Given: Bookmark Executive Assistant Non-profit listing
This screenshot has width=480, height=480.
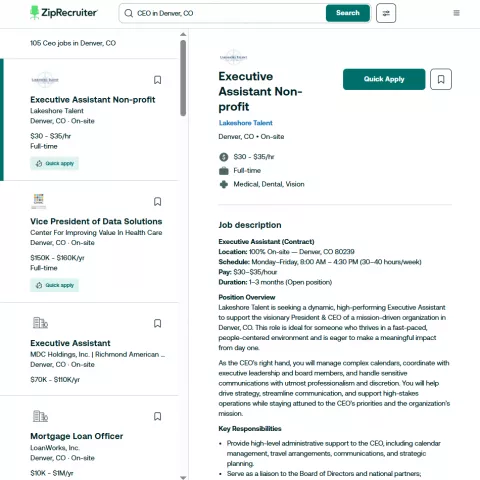Looking at the screenshot, I should pos(157,80).
